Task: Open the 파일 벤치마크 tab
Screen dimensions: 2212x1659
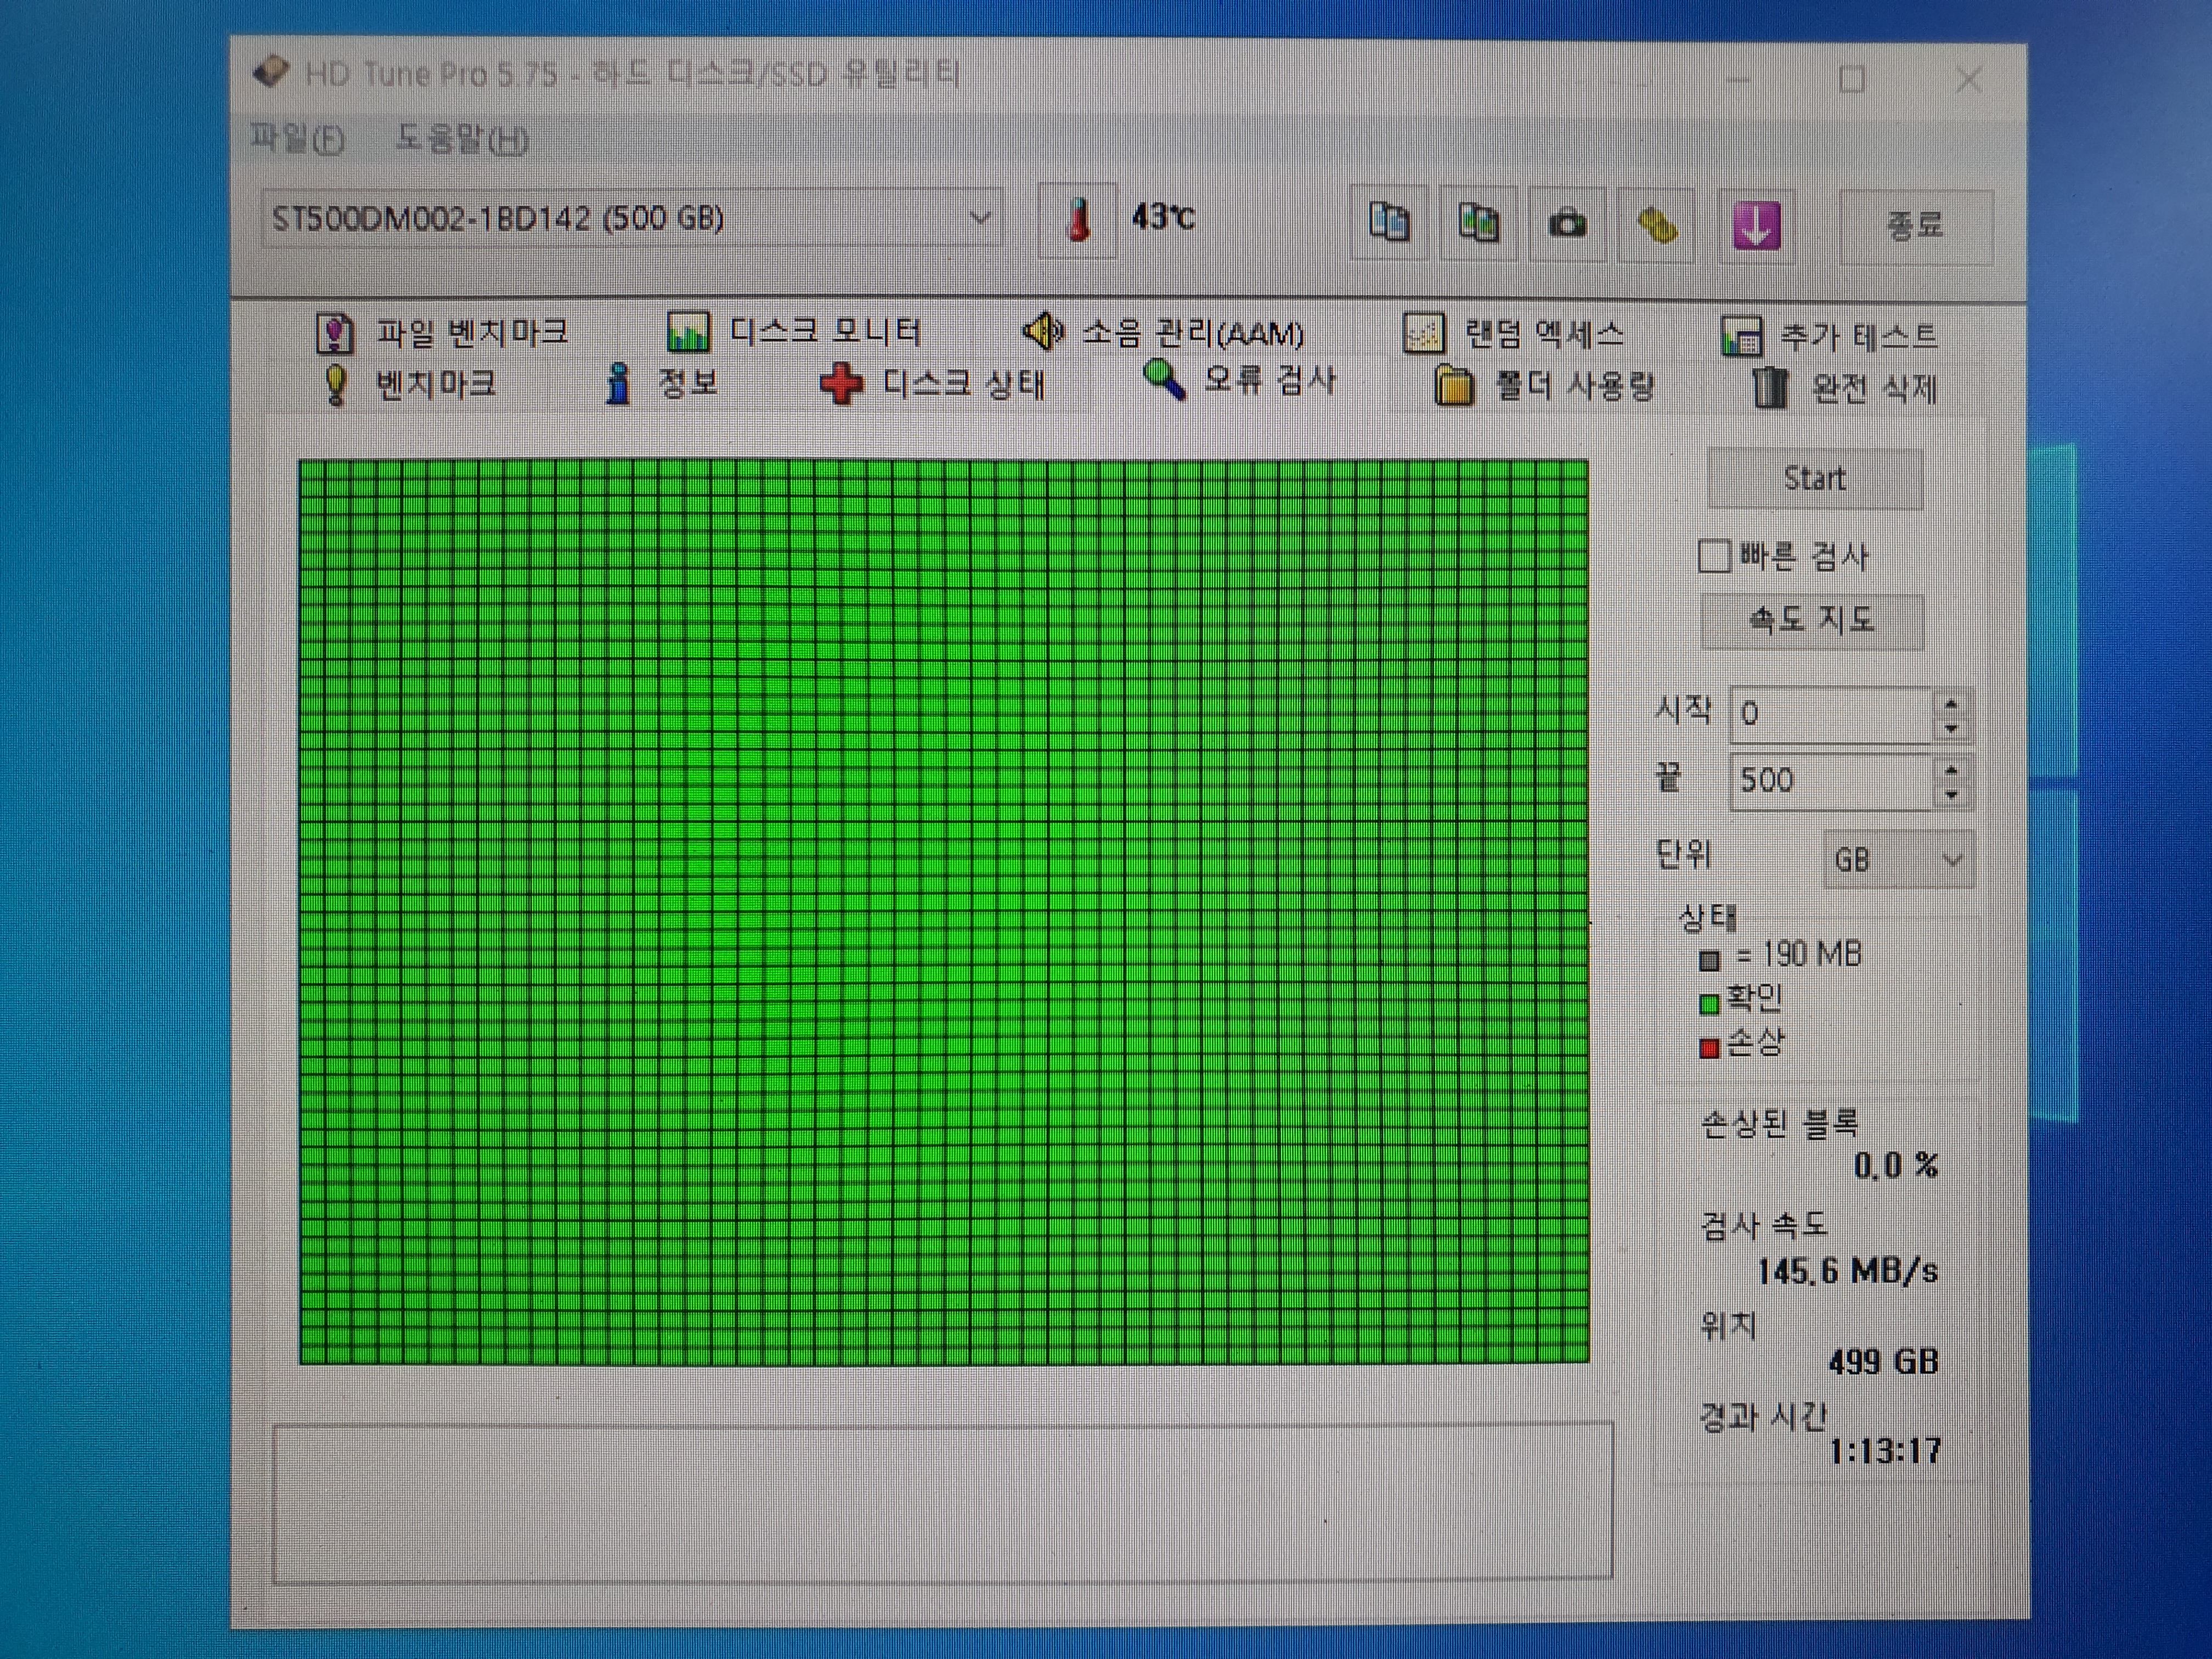Action: click(443, 332)
